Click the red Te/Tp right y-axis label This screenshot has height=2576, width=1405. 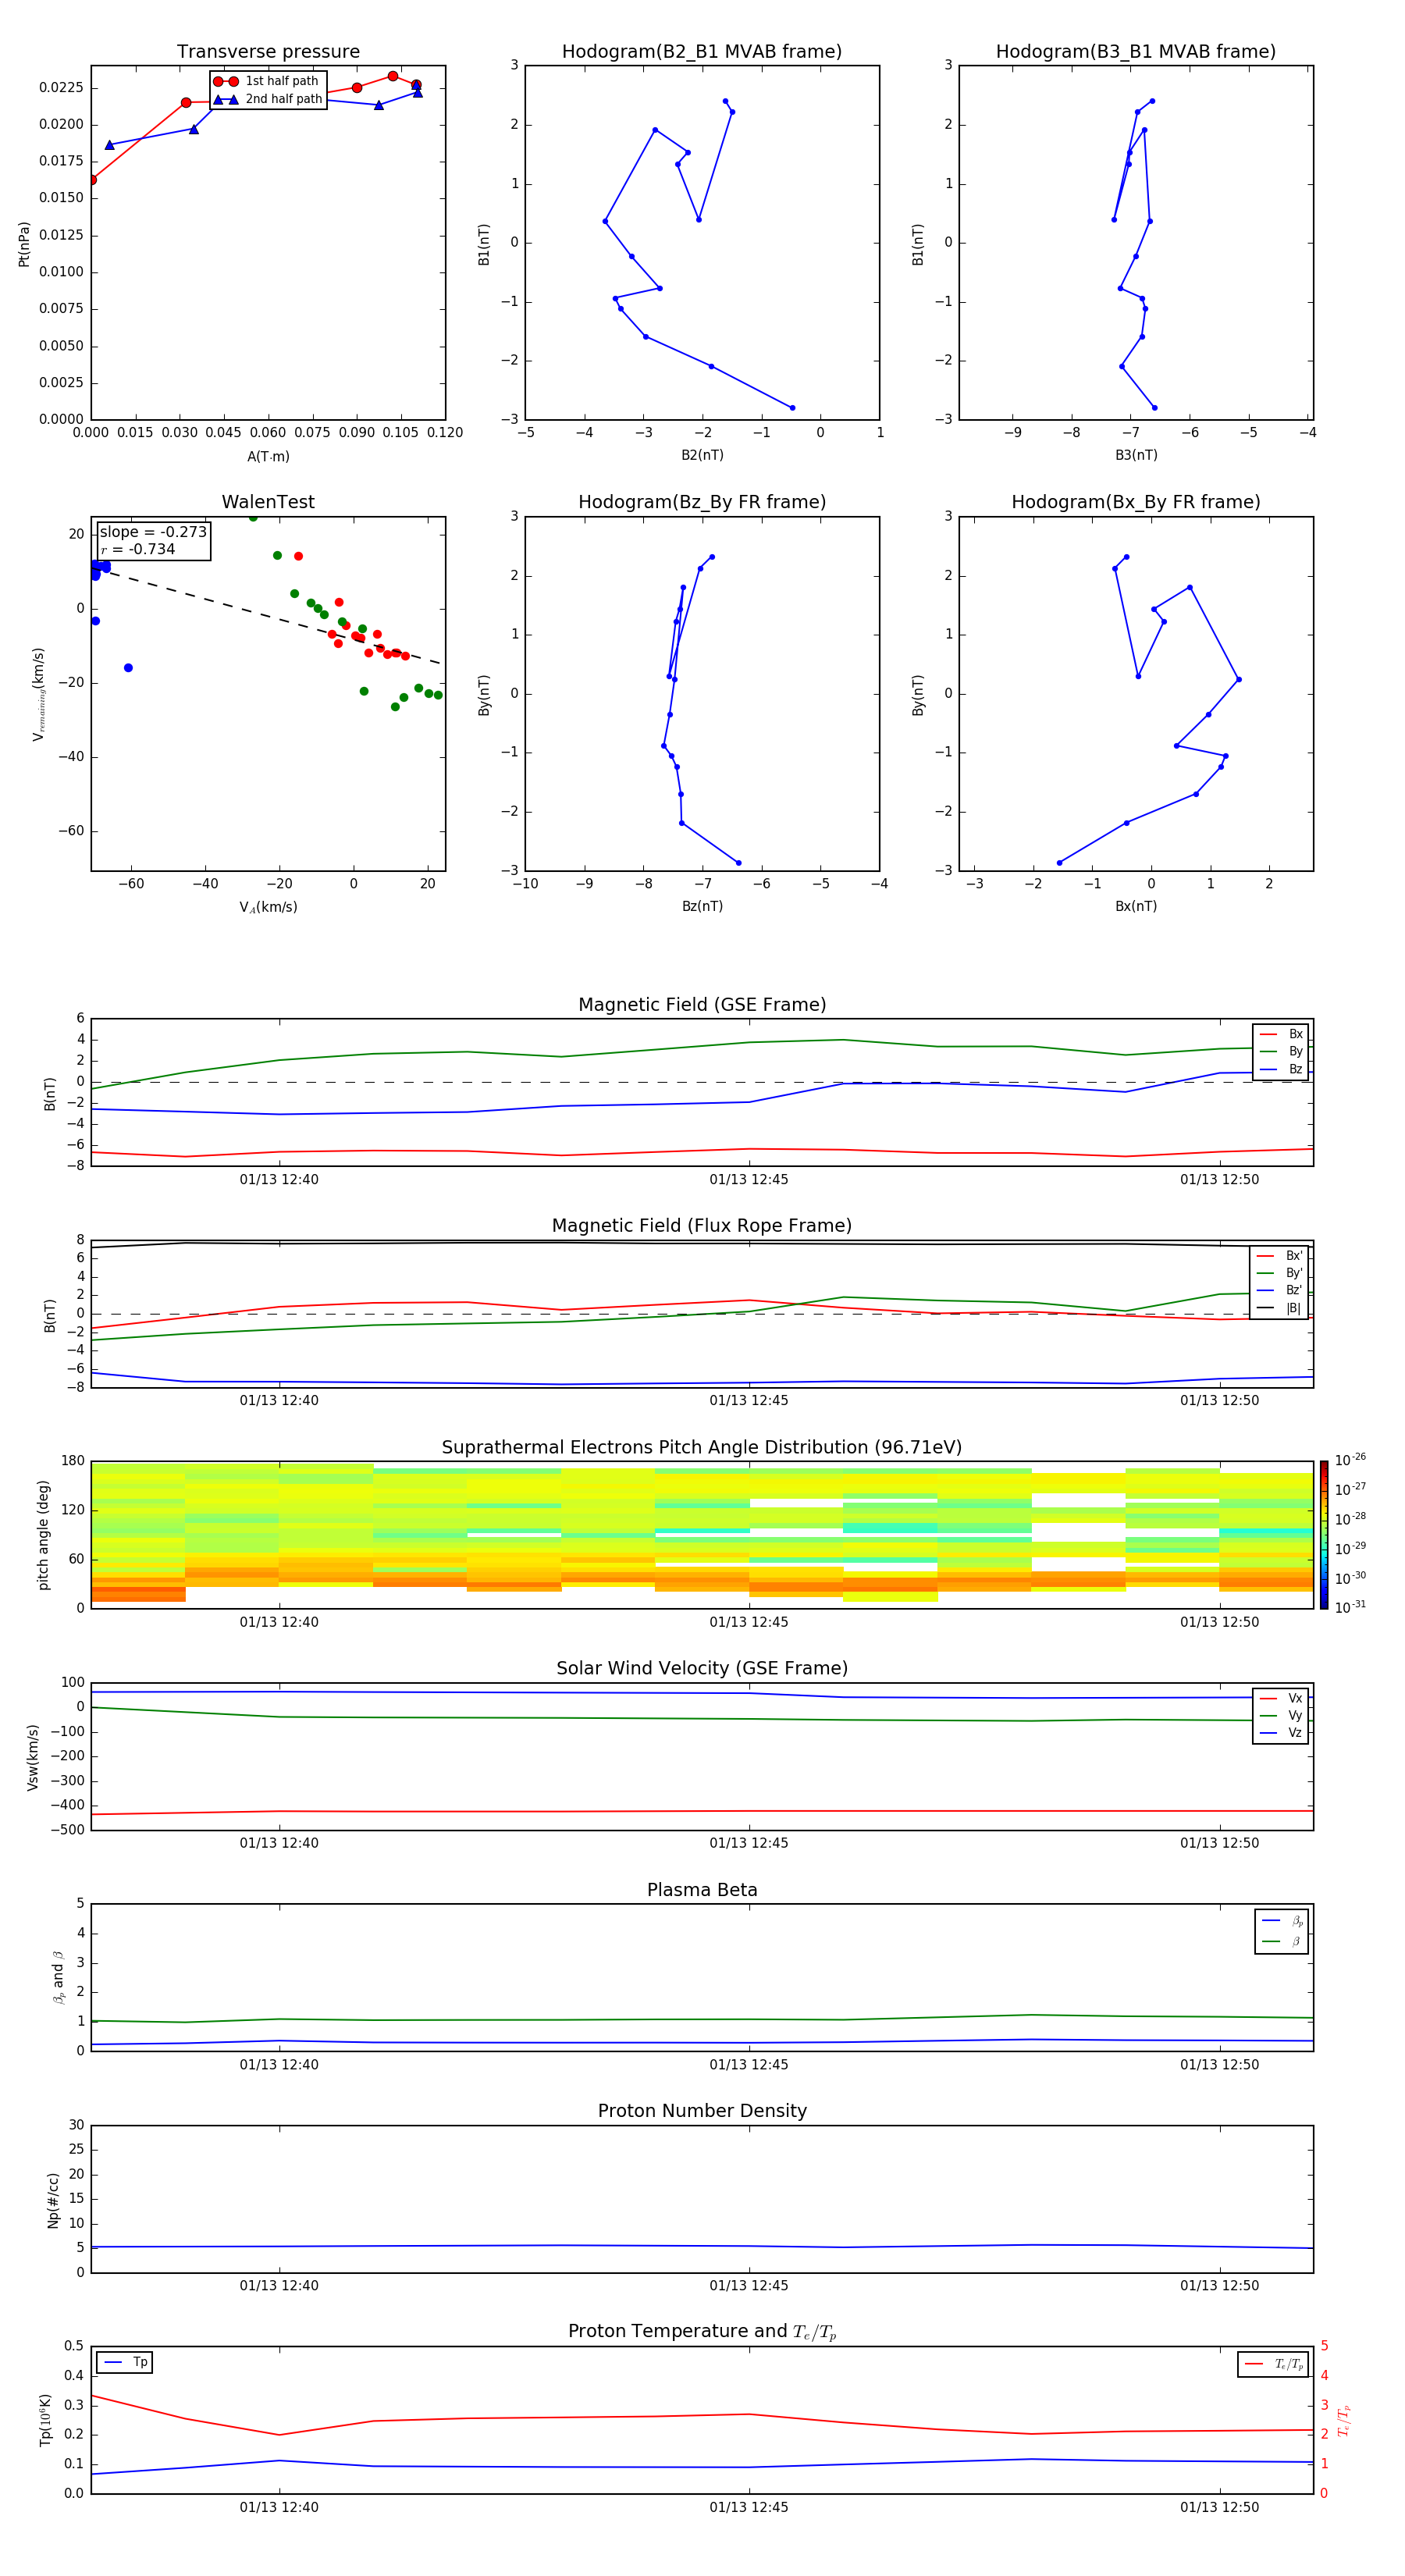coord(1344,2420)
